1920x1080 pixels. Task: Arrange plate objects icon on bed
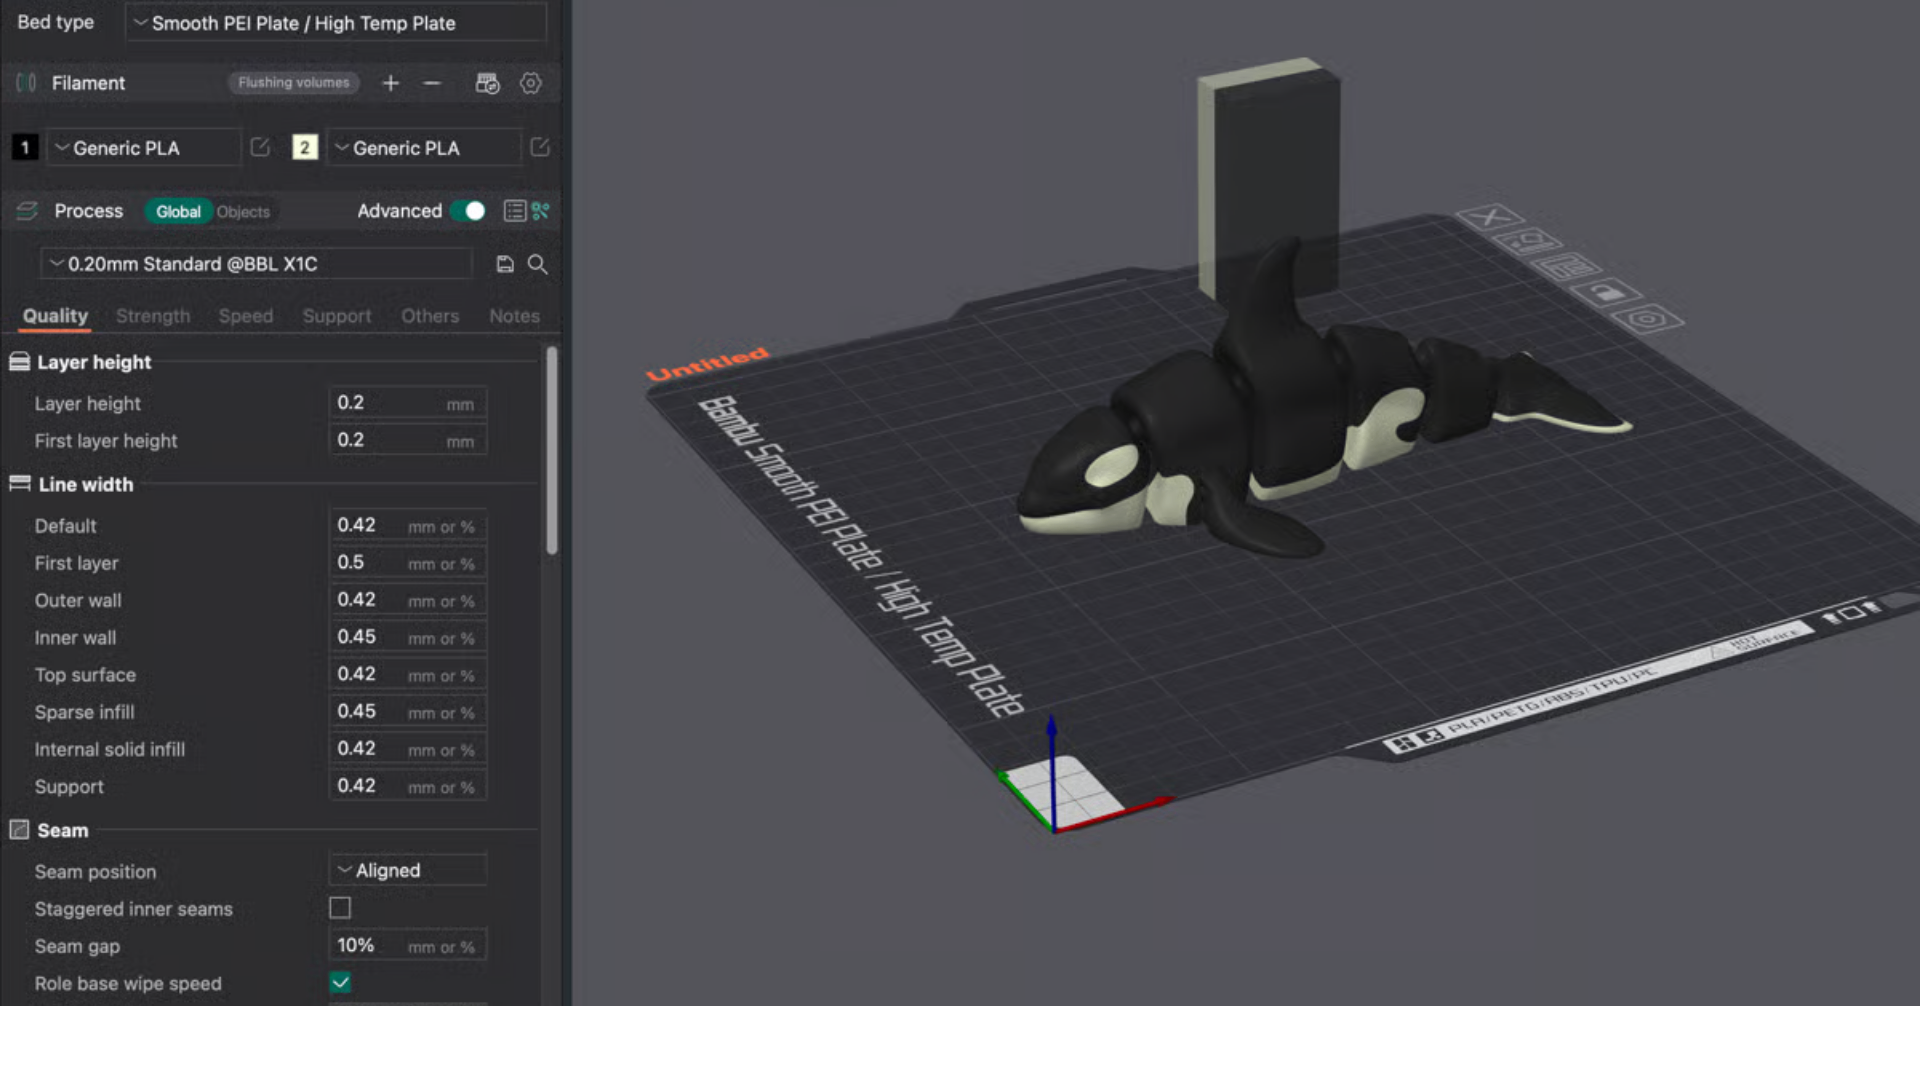pyautogui.click(x=1567, y=268)
